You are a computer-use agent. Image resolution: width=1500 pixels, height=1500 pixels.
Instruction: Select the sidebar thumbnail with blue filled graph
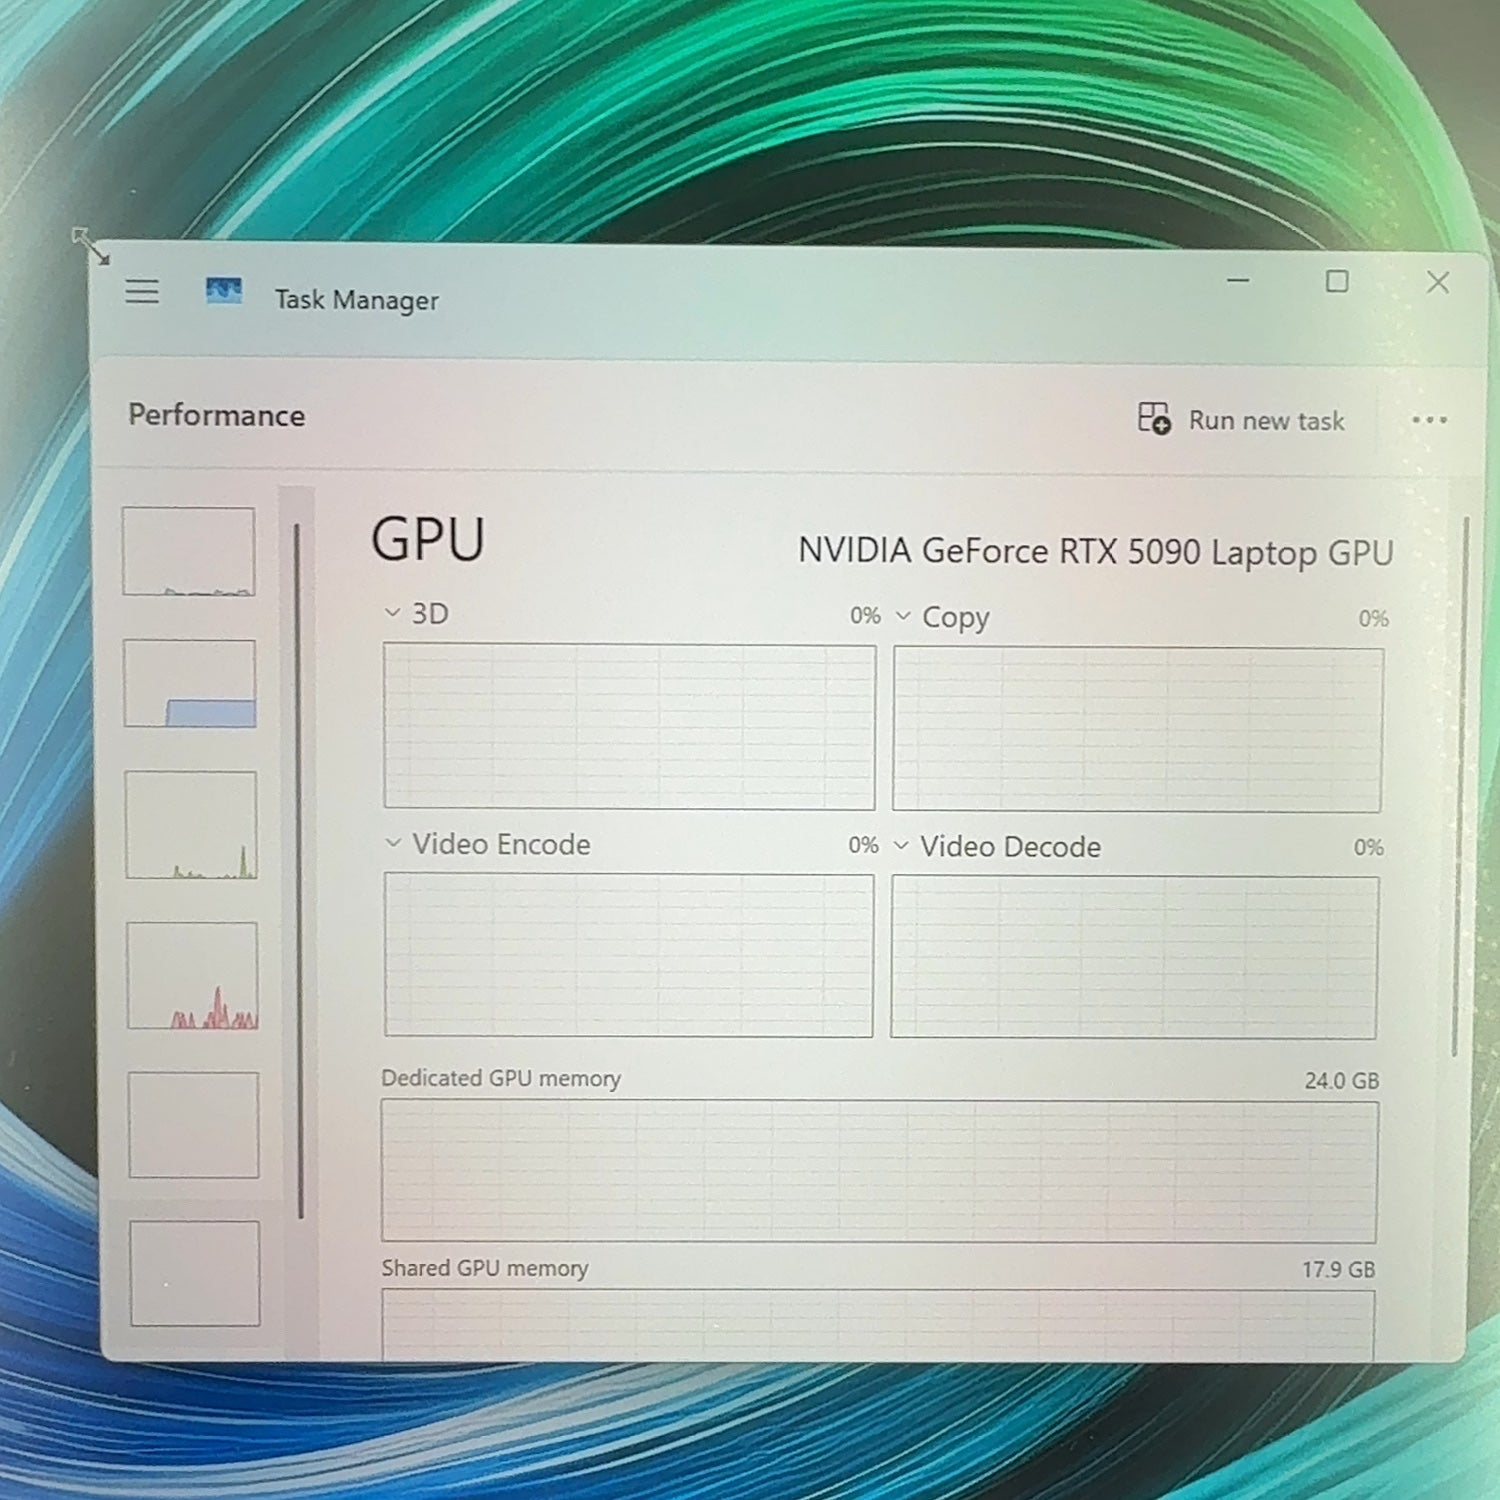coord(190,684)
